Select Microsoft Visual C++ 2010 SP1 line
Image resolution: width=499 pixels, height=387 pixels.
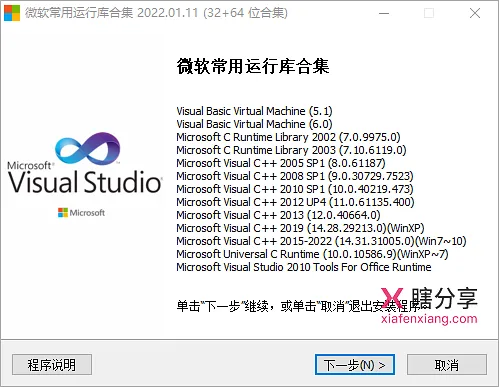pyautogui.click(x=295, y=189)
